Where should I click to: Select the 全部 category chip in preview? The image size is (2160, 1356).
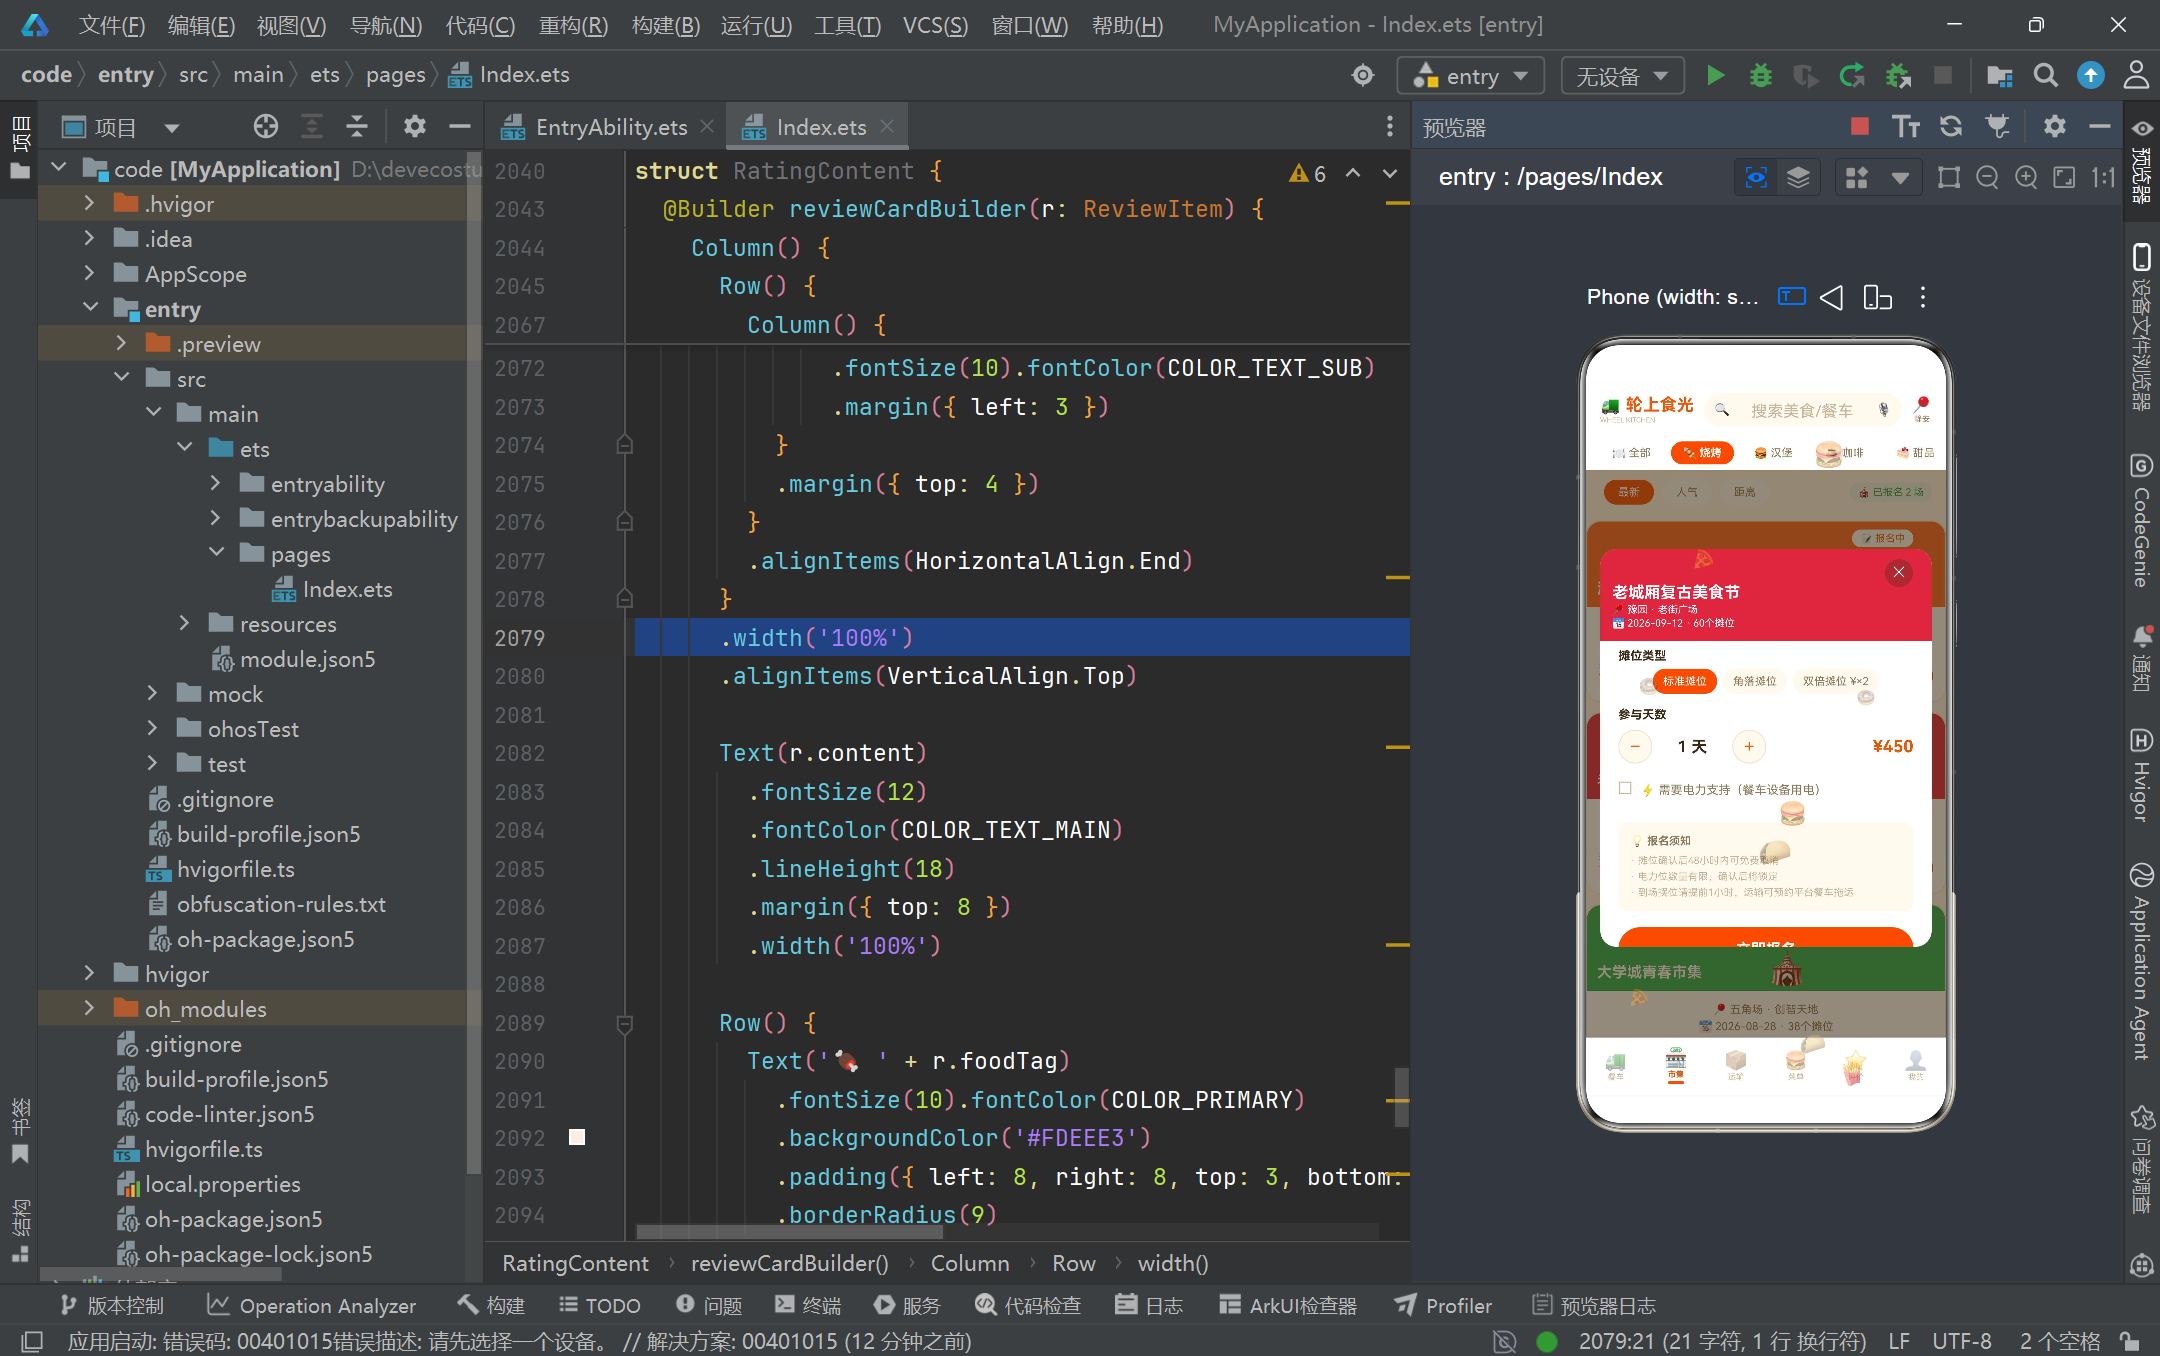pyautogui.click(x=1632, y=453)
